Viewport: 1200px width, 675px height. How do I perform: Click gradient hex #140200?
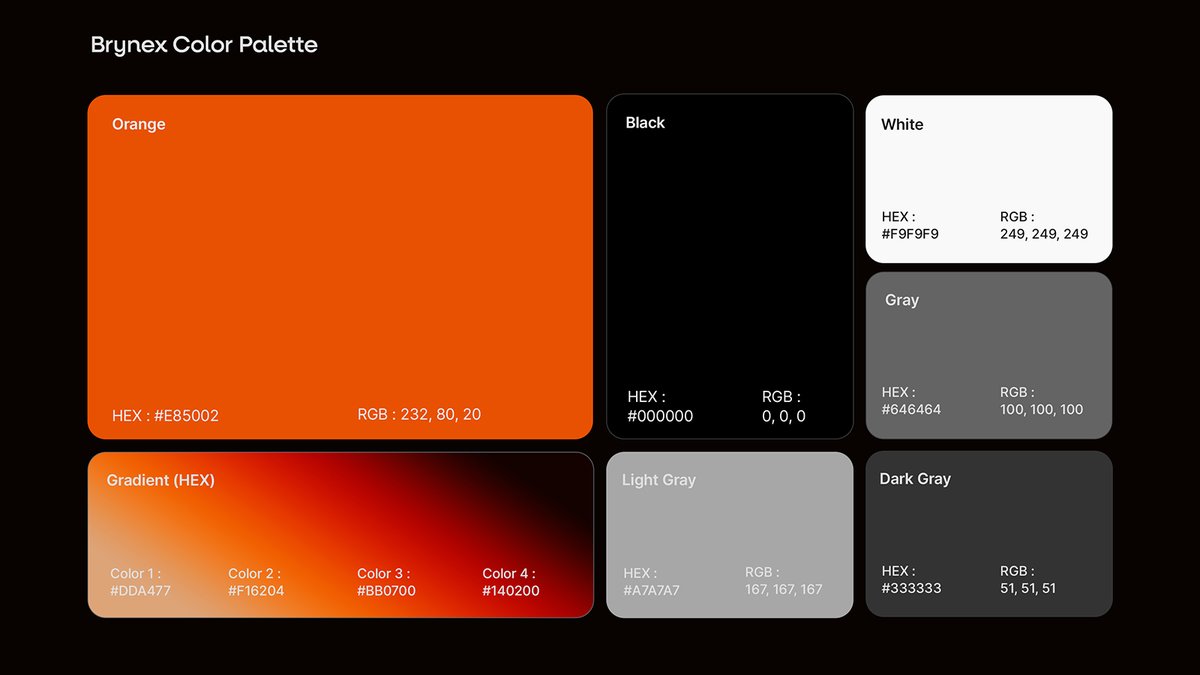(511, 591)
